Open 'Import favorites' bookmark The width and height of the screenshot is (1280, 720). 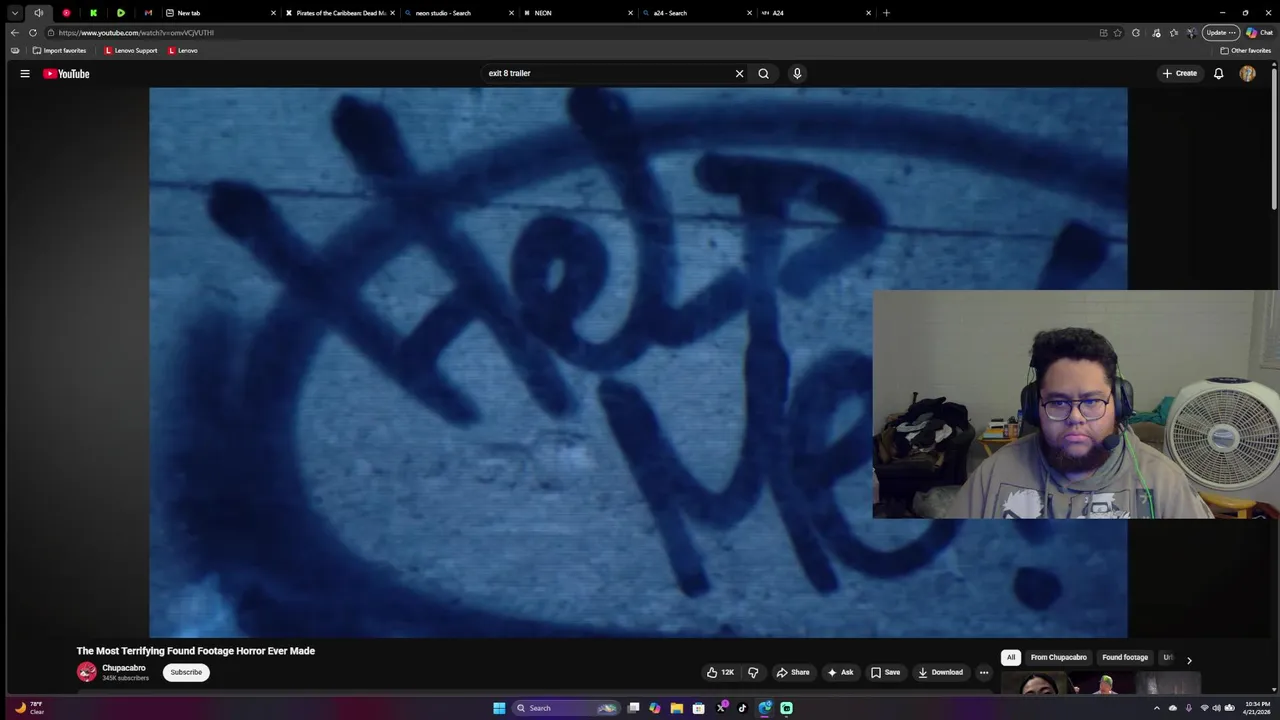(x=59, y=50)
